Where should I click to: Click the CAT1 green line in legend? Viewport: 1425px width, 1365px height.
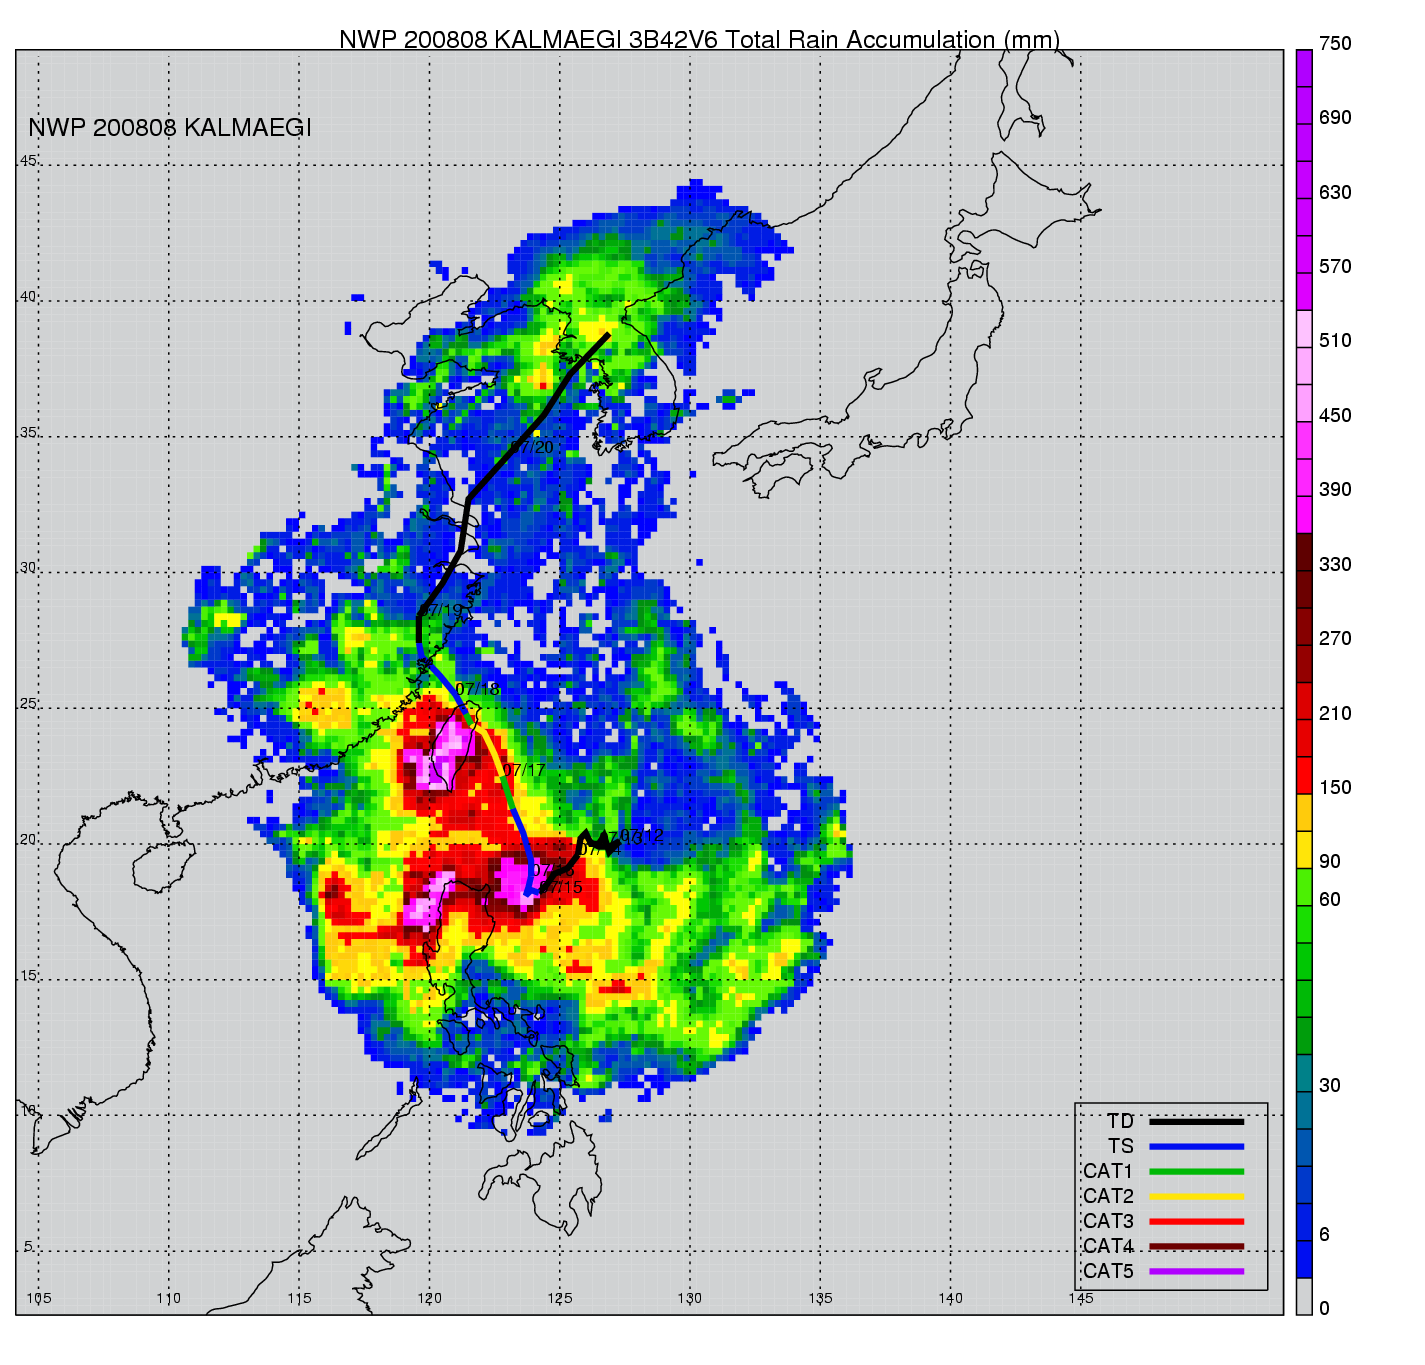coord(1196,1171)
